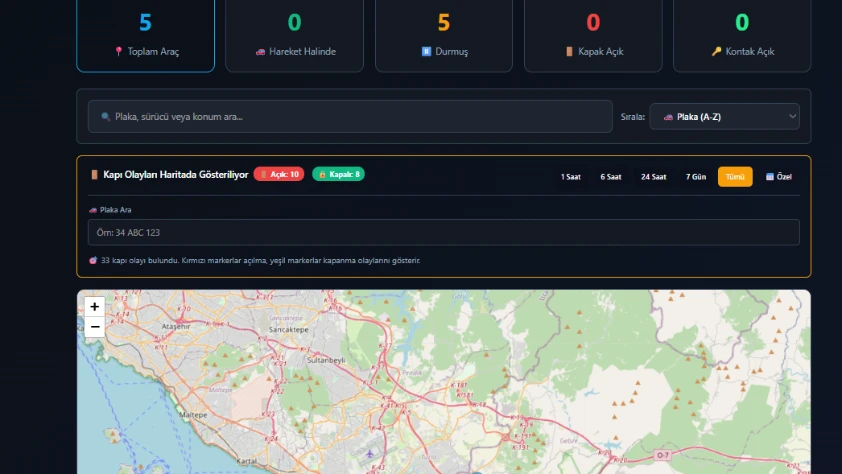Click the Toplam Araç stat card
Screen dimensions: 842x474
(x=146, y=35)
